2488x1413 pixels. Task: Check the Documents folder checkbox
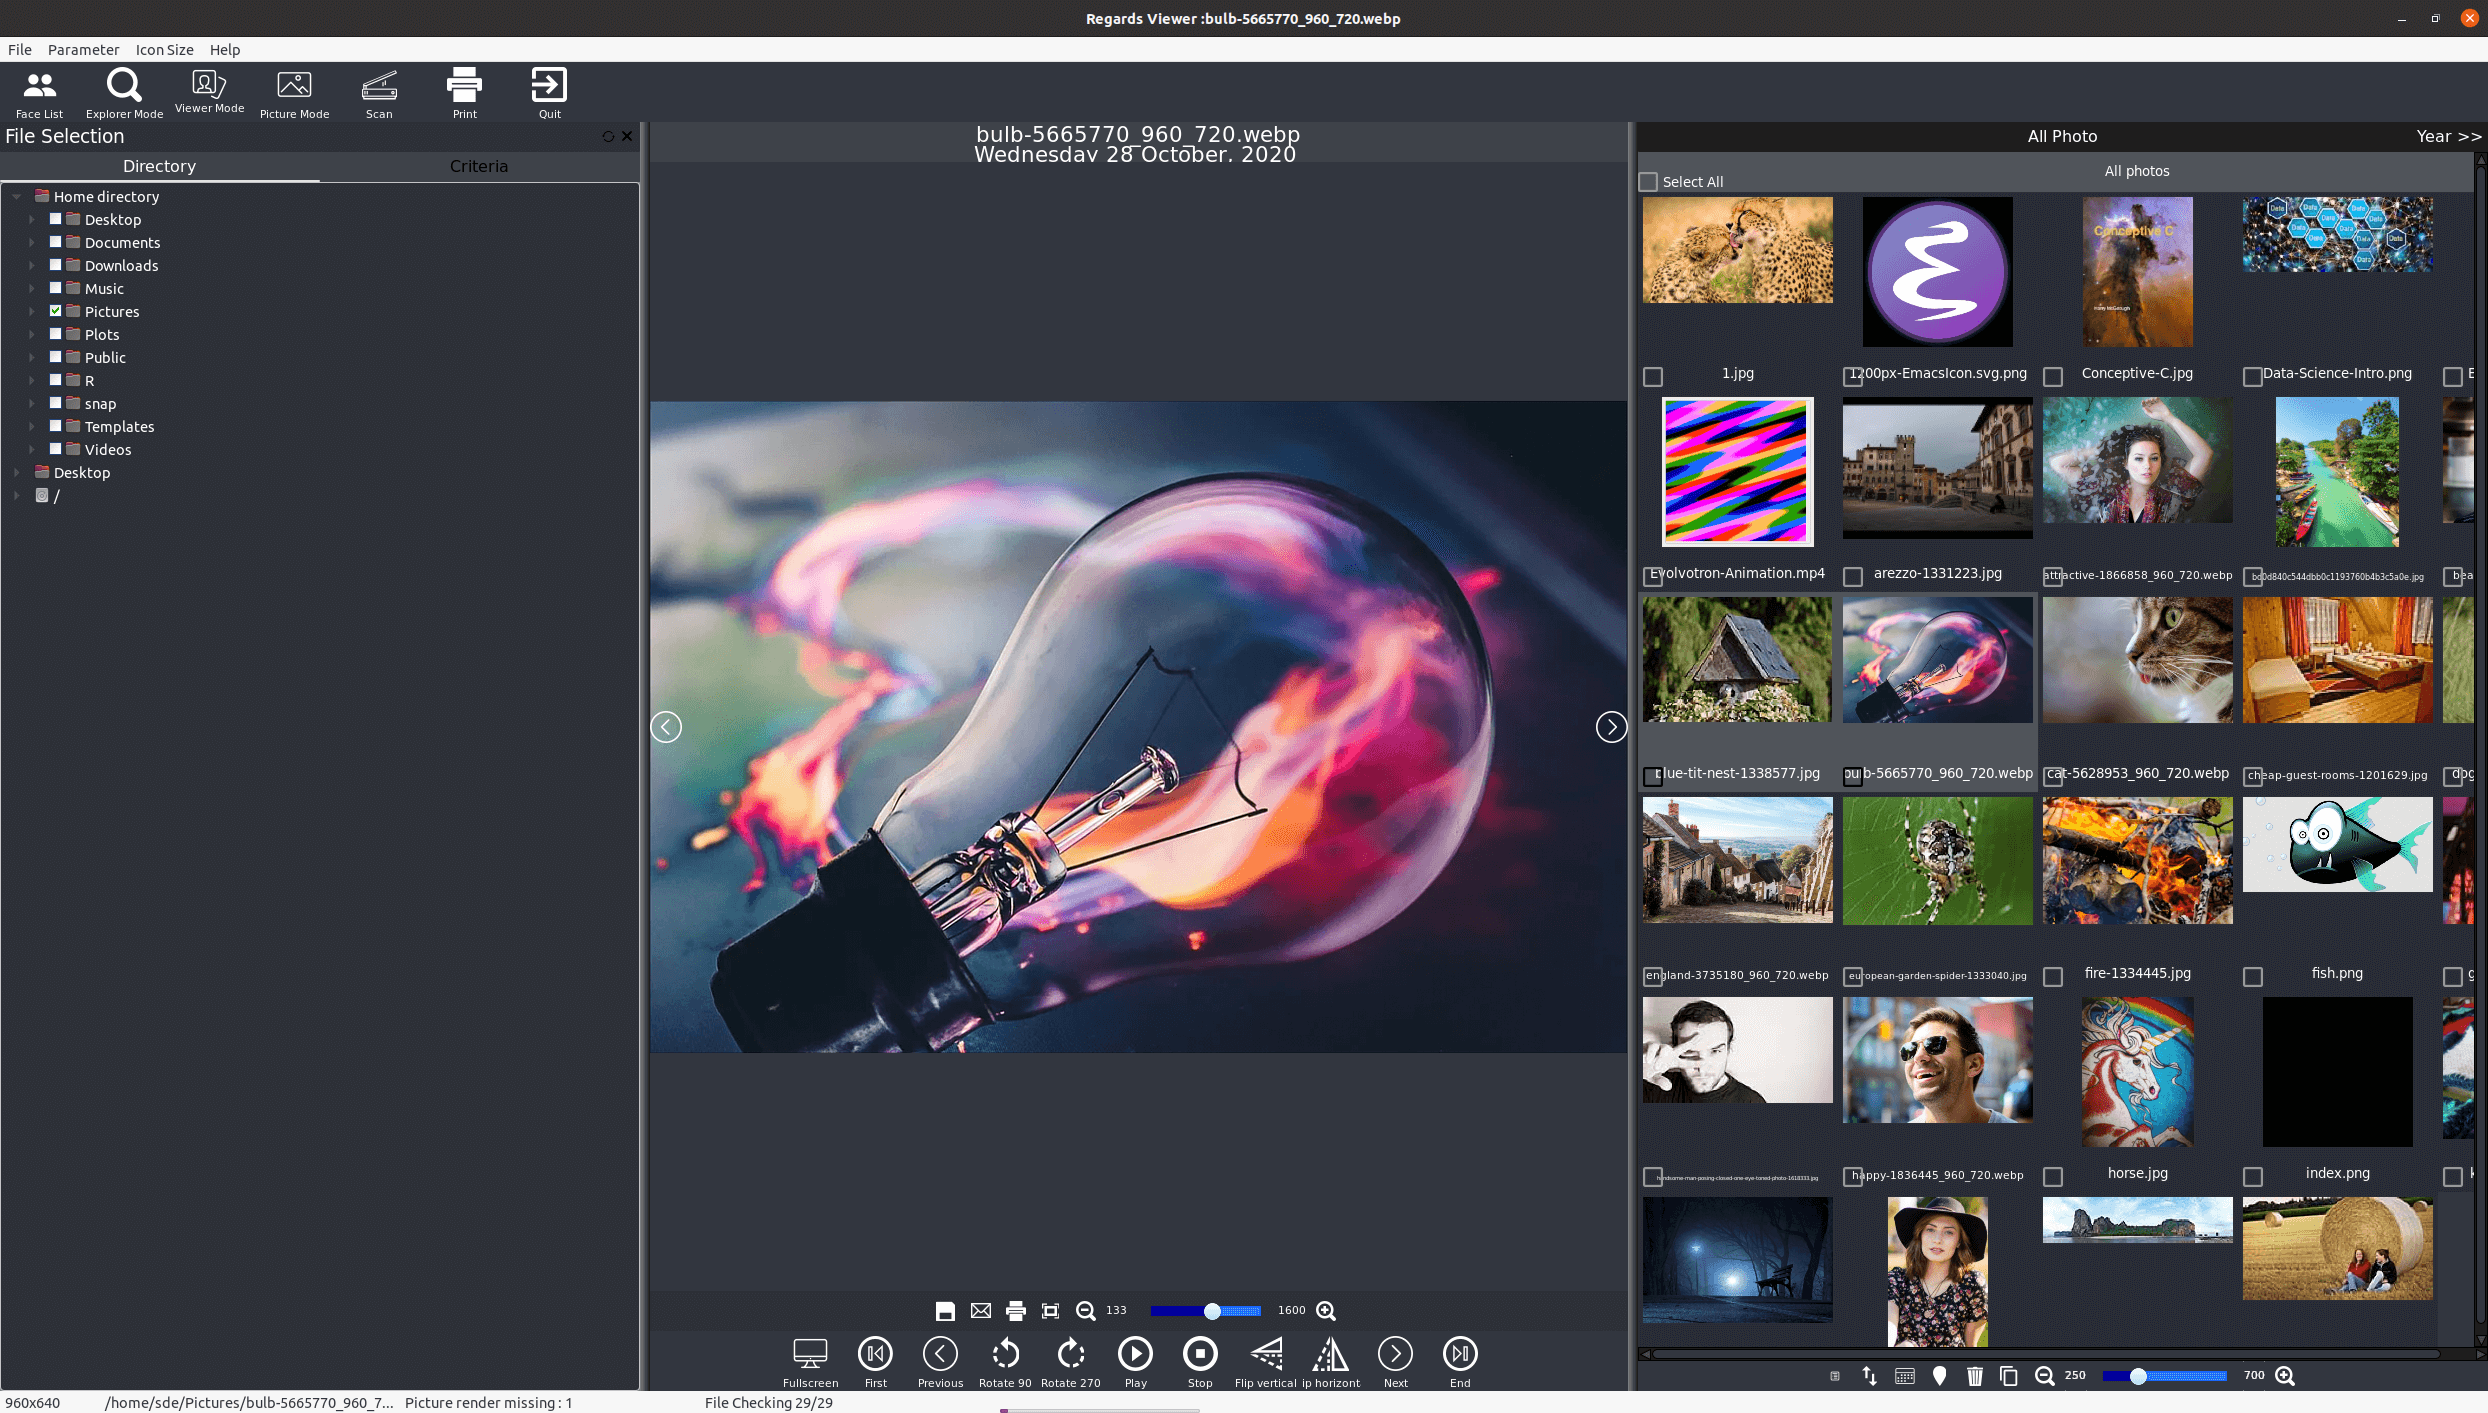56,242
